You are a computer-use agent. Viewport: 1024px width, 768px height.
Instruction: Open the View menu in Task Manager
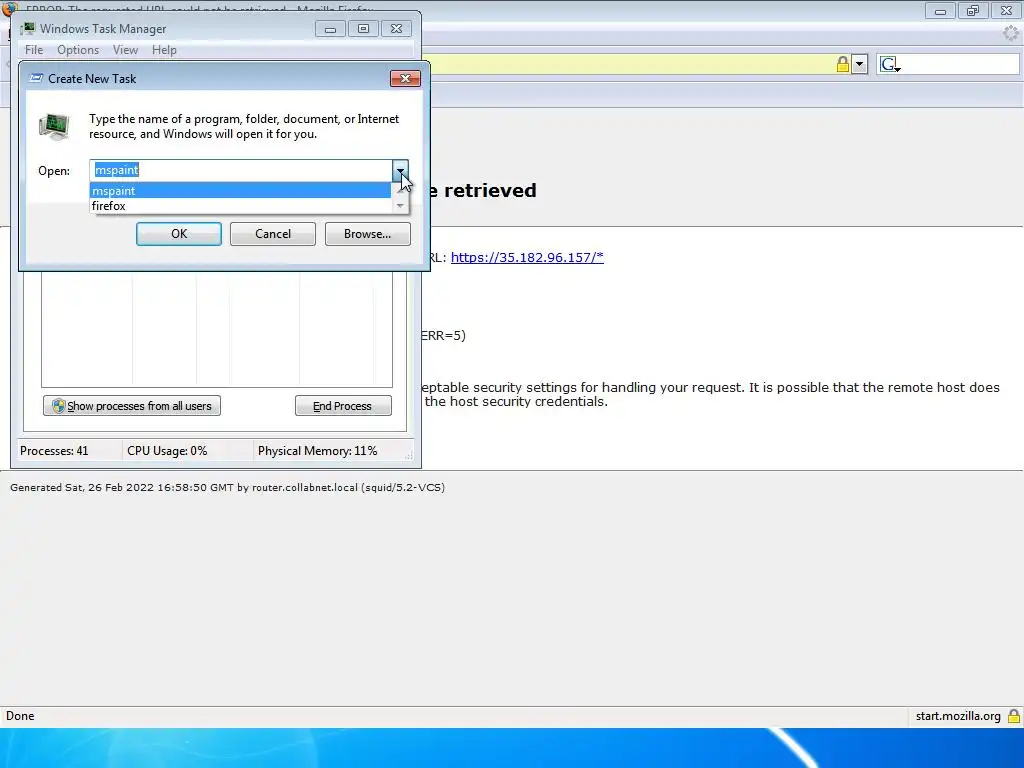125,50
